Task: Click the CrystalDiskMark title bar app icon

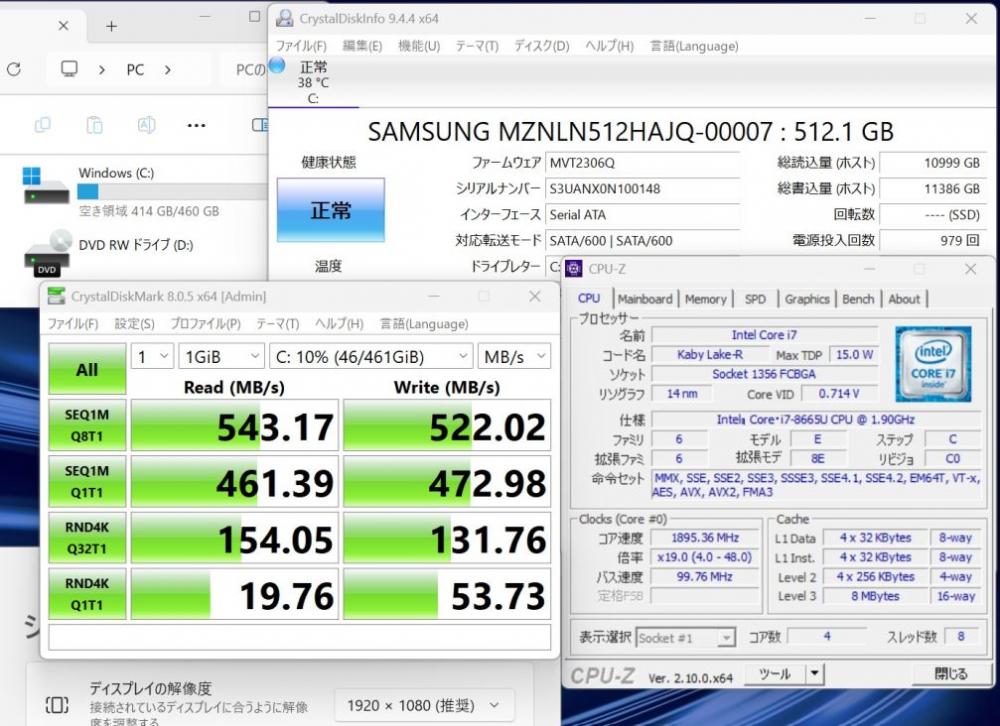Action: click(57, 296)
